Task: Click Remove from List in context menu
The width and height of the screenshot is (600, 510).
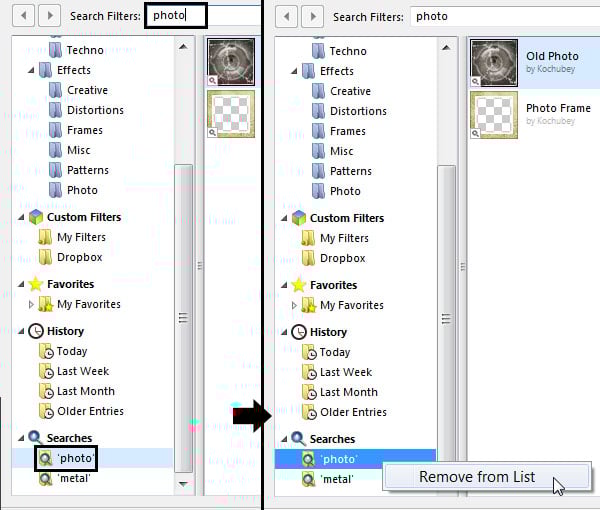Action: 476,477
